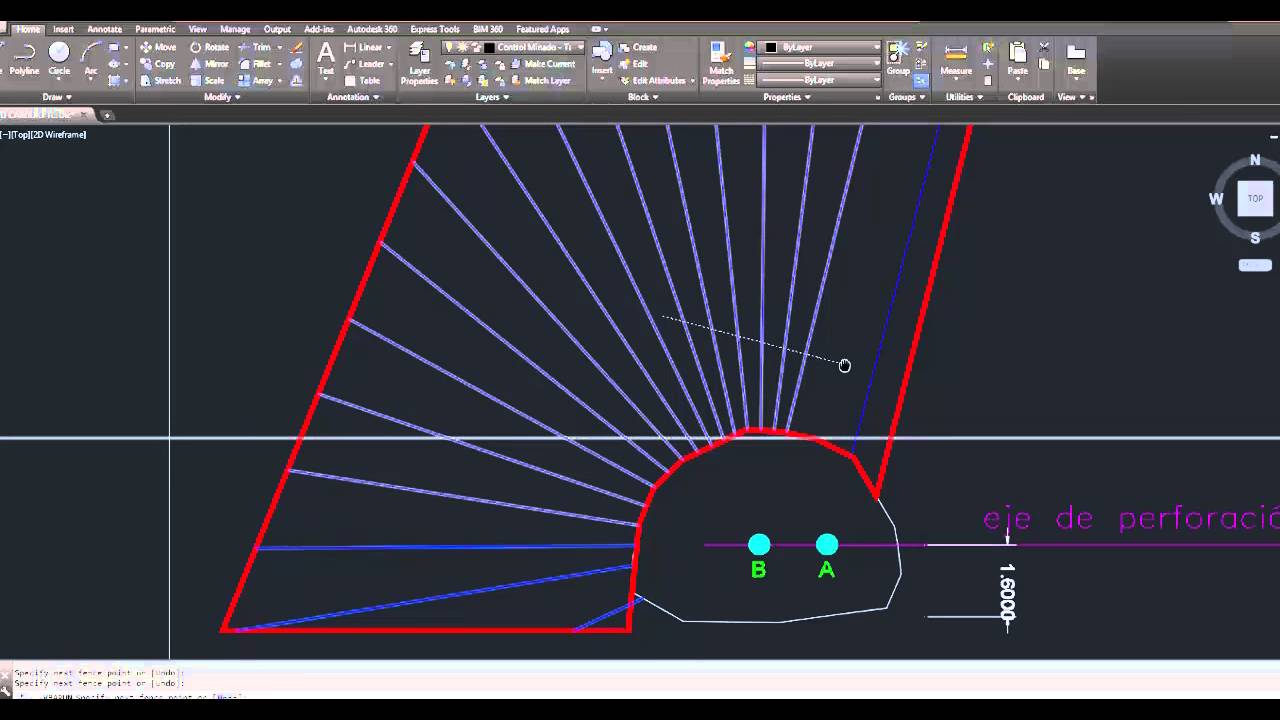Open the Insert ribbon tab
Viewport: 1280px width, 720px height.
point(63,29)
